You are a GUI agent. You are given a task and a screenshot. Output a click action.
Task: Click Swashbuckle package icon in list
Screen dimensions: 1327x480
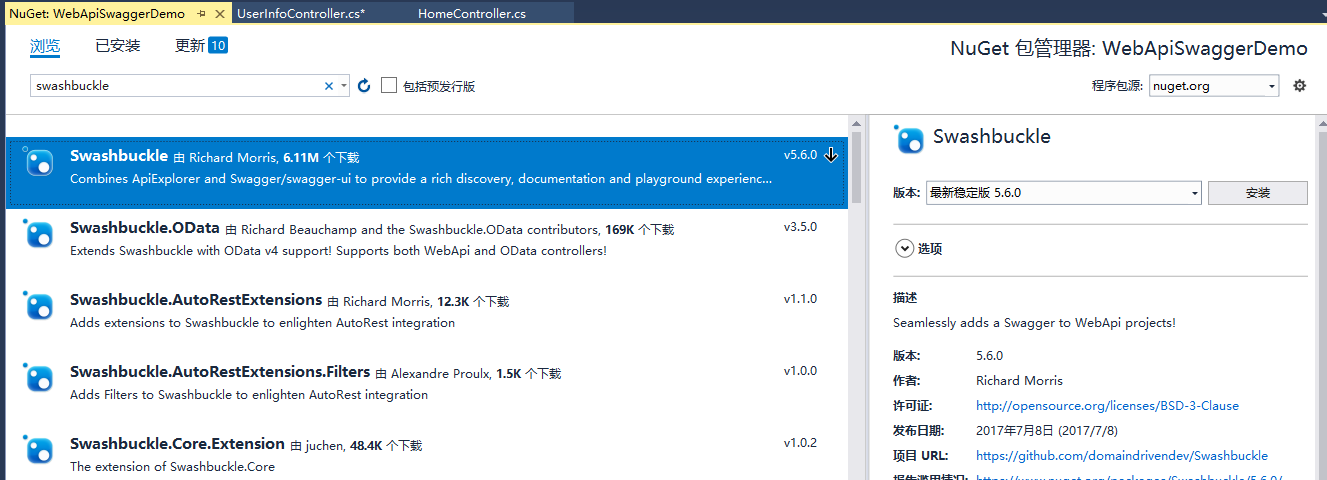tap(38, 163)
